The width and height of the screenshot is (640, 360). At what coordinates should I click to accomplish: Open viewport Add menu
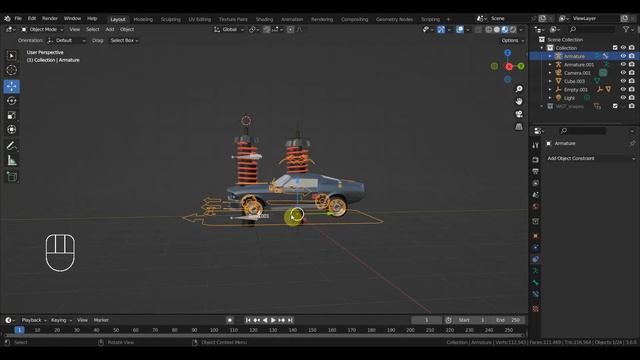click(x=110, y=29)
